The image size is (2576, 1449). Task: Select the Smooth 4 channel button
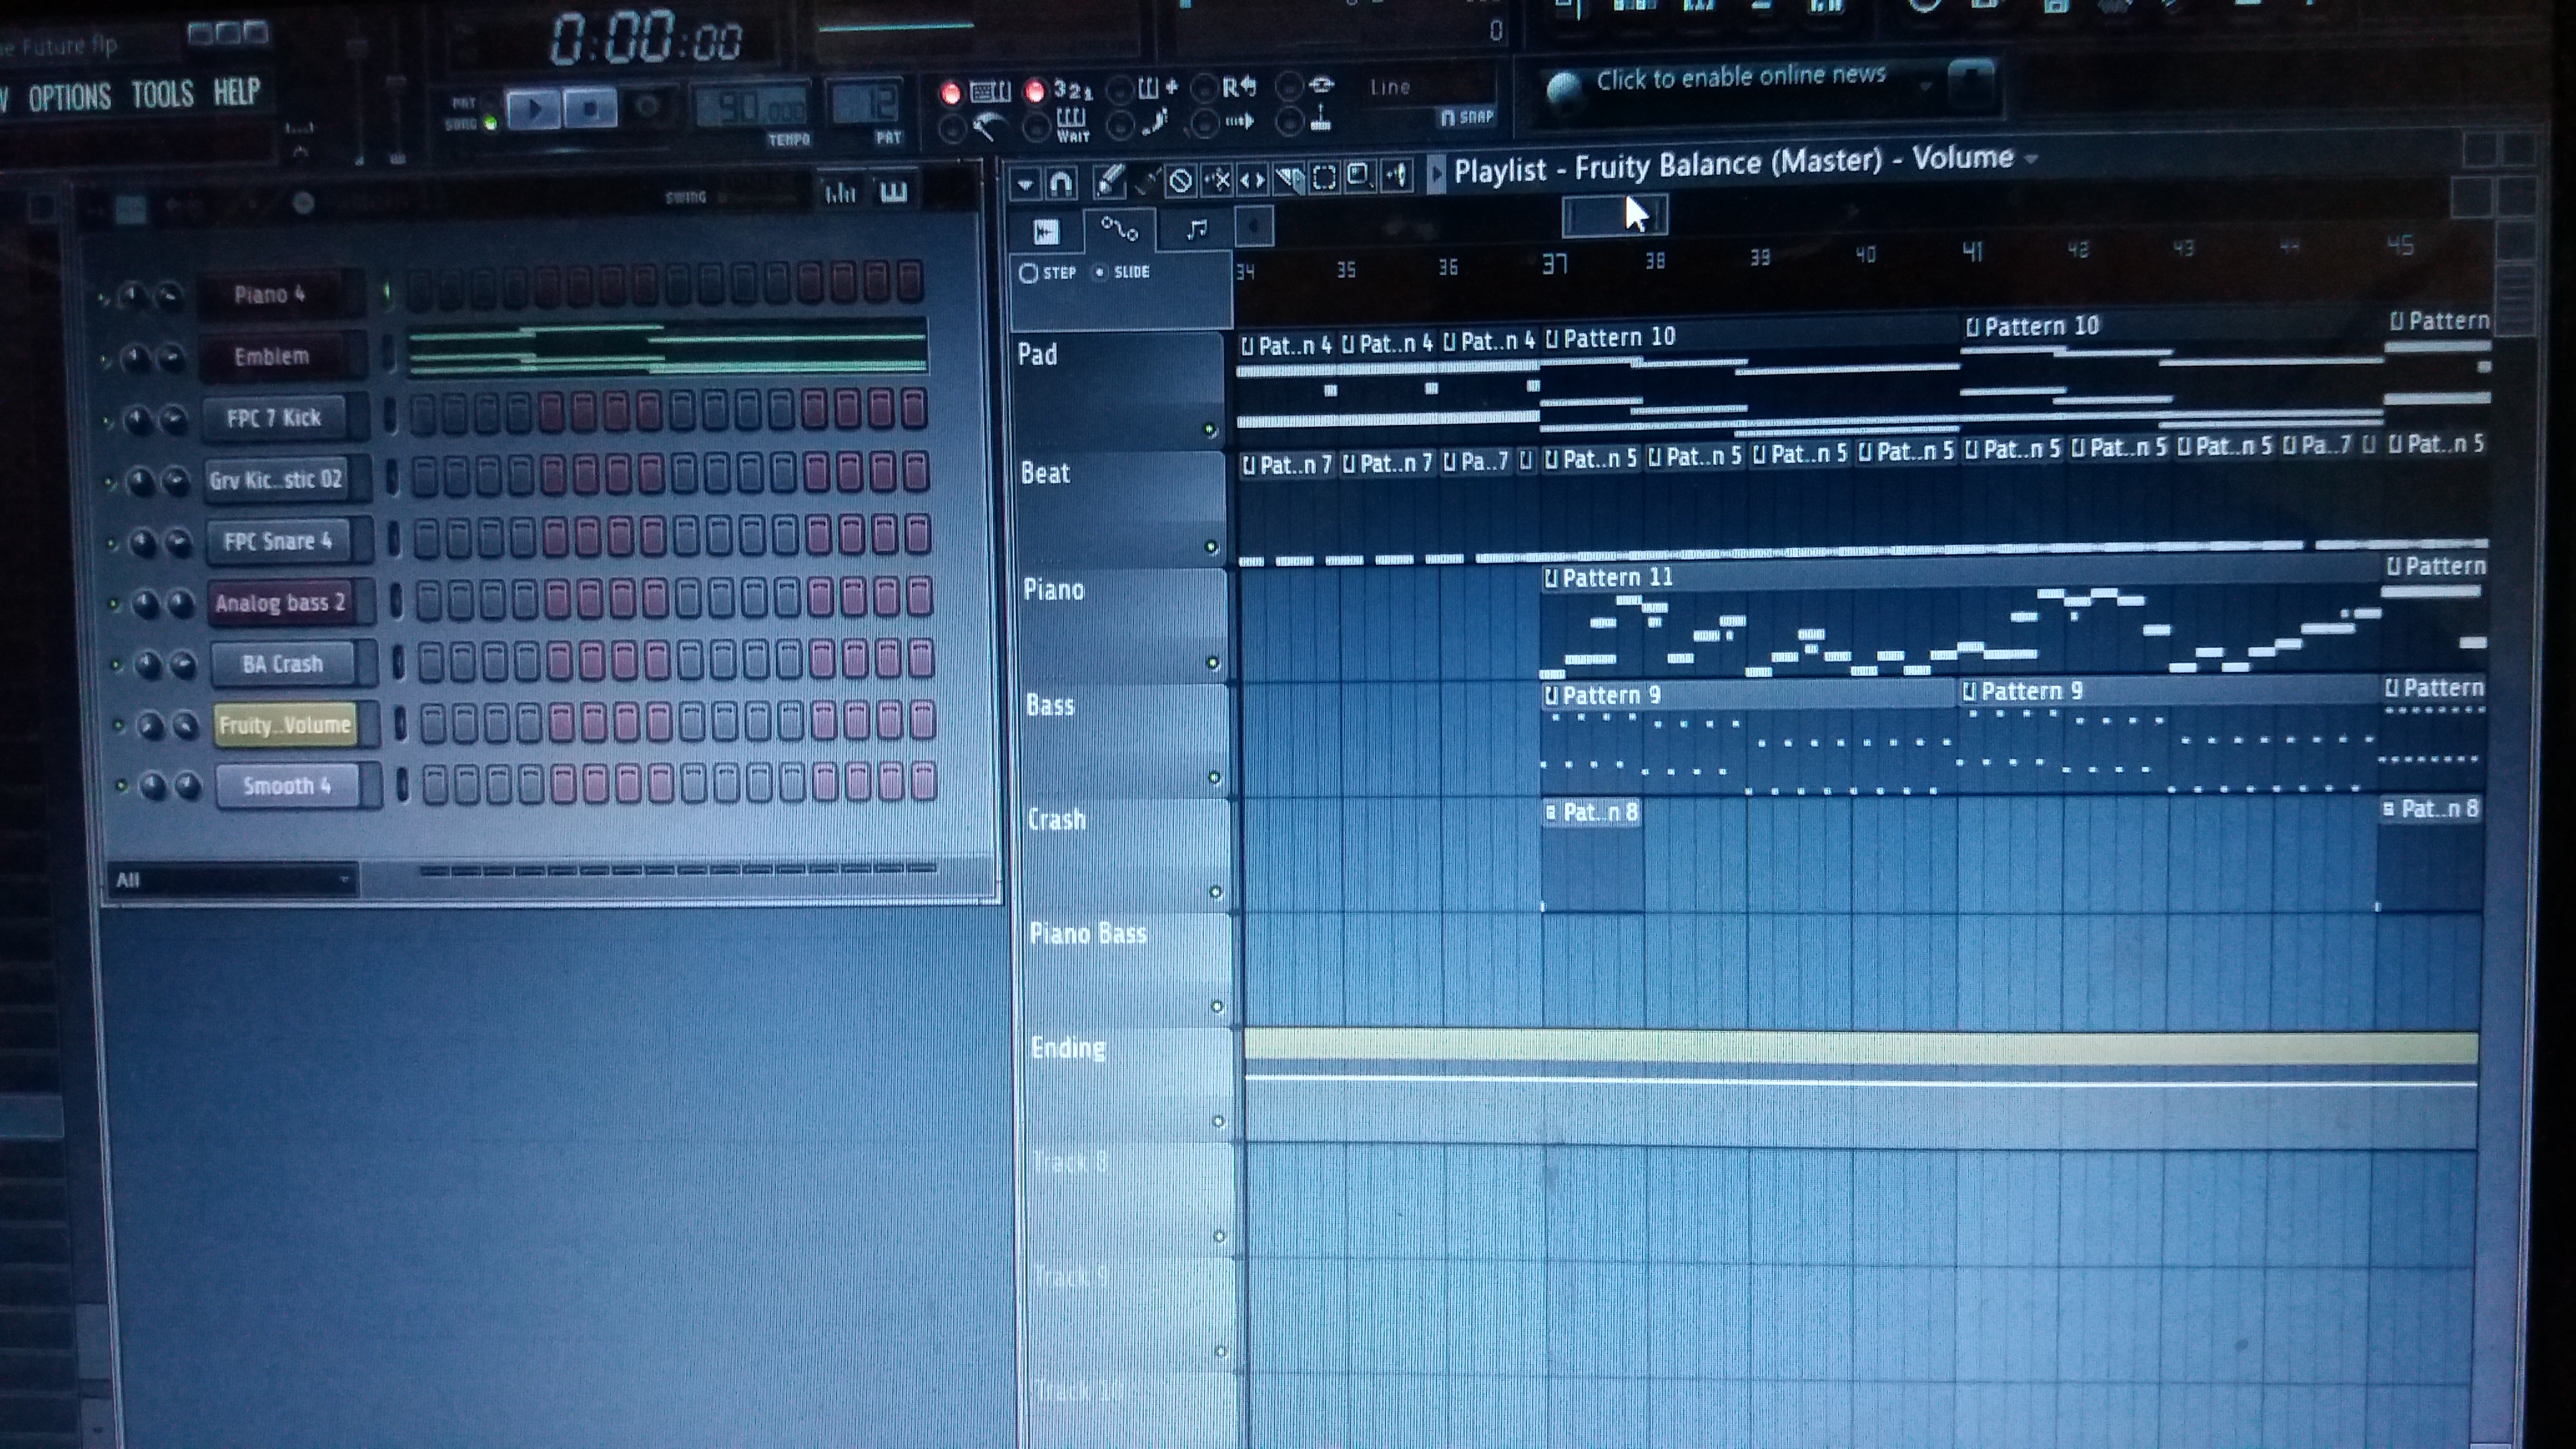[287, 786]
